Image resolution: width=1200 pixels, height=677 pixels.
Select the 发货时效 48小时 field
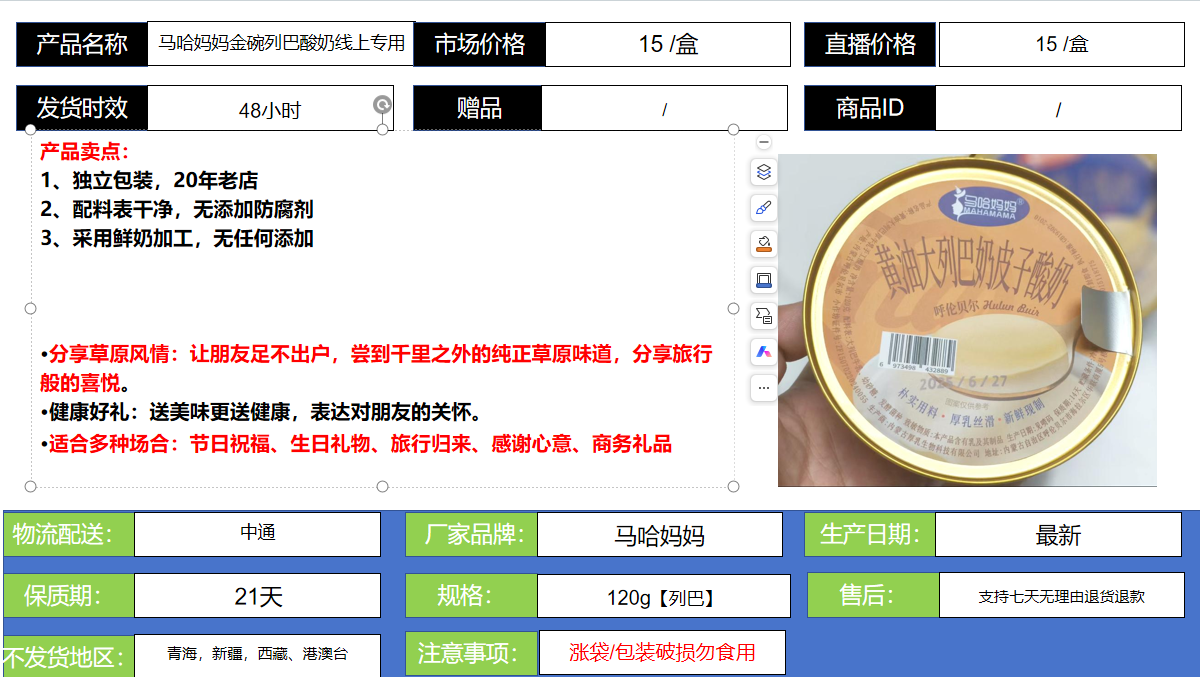[x=269, y=110]
